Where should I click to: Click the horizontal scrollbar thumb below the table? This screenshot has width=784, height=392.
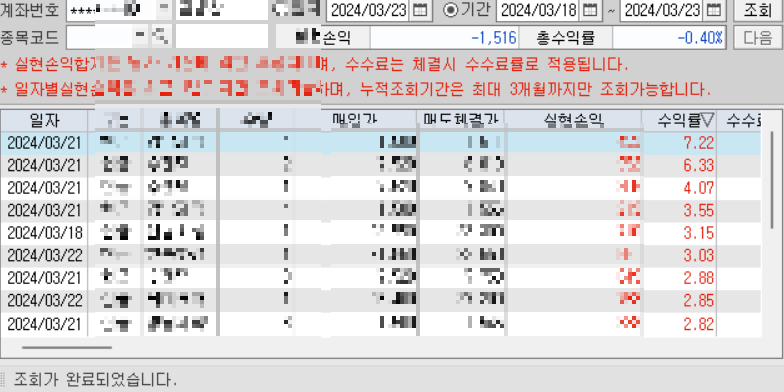coord(66,347)
